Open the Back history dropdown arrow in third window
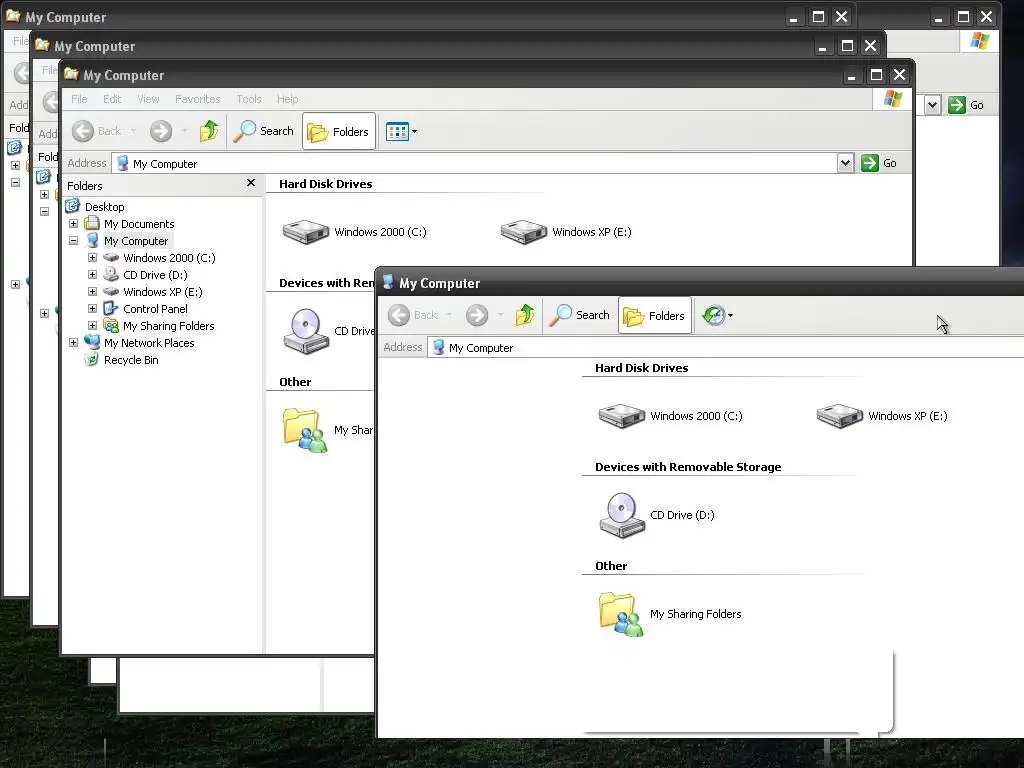Viewport: 1024px width, 768px height. point(133,131)
